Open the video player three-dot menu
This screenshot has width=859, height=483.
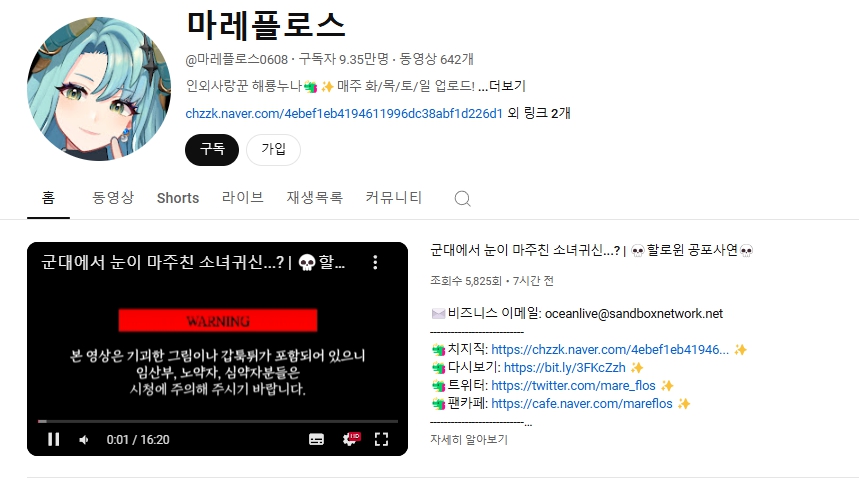click(x=375, y=262)
